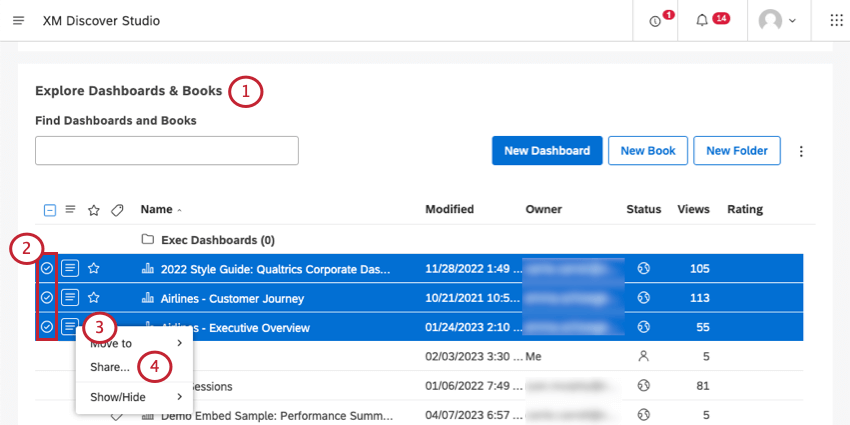850x425 pixels.
Task: Open the three-dot more options menu
Action: click(x=801, y=151)
